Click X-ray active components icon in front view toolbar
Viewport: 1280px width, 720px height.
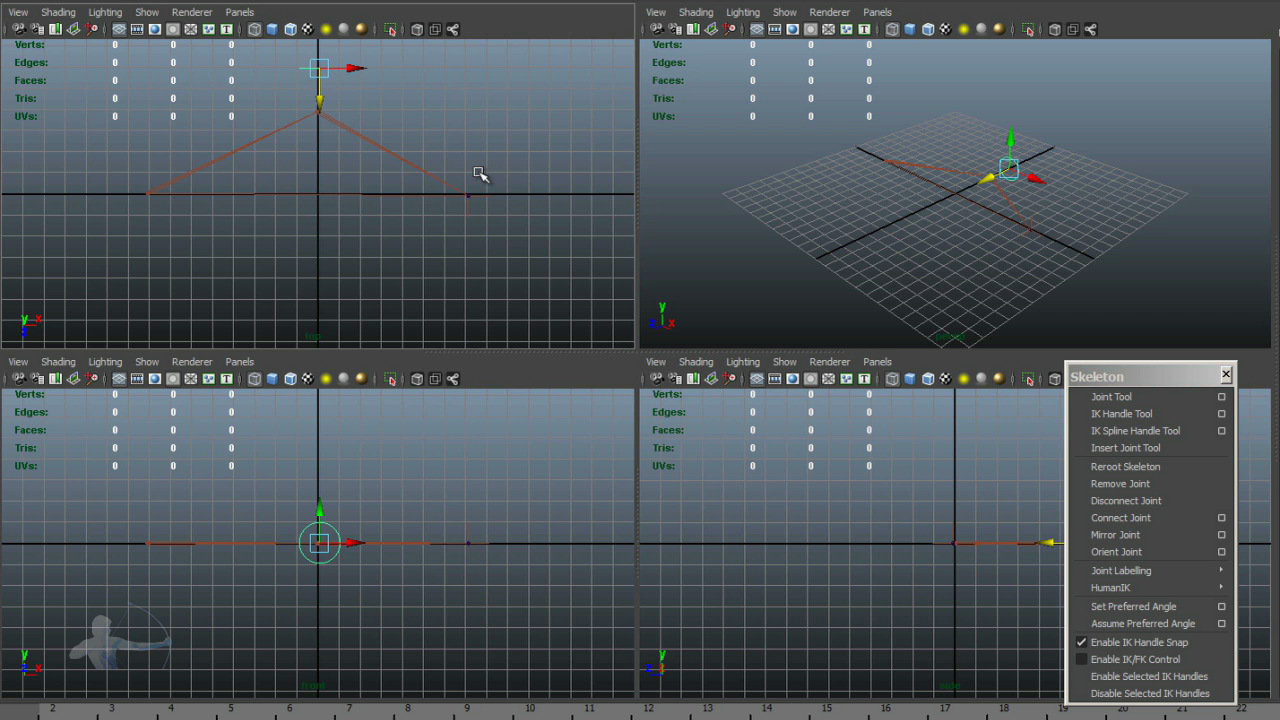435,379
